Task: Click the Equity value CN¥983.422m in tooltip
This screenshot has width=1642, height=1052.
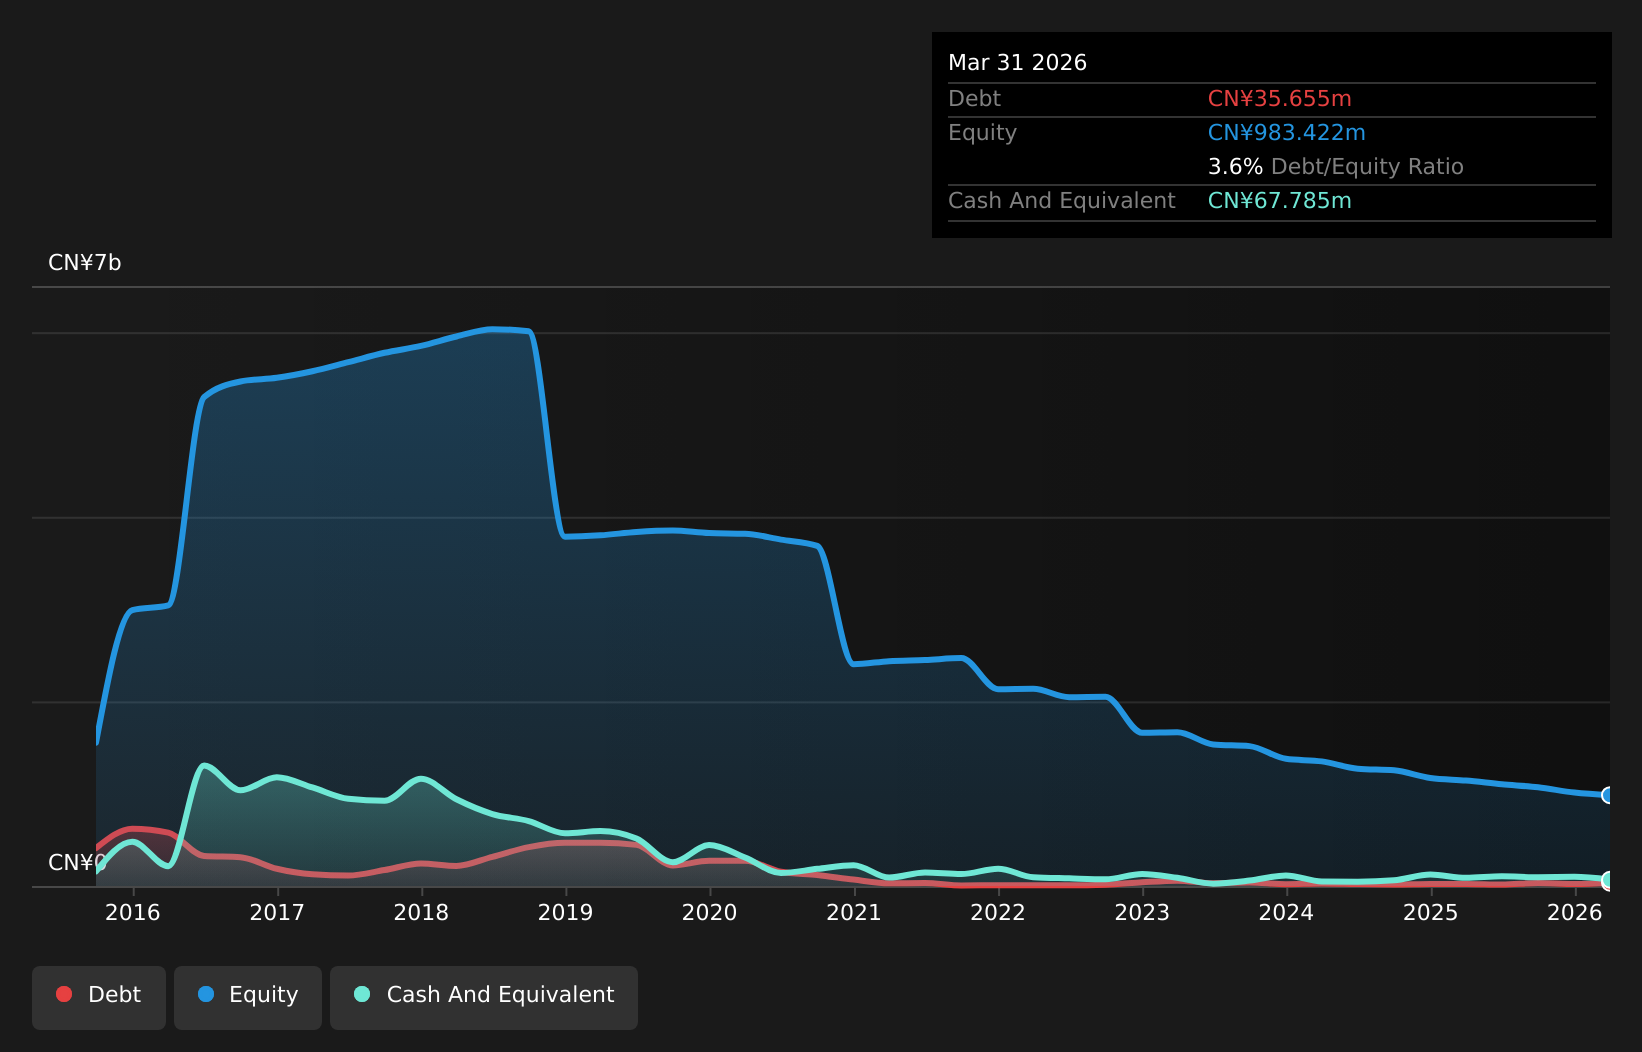Action: 1287,133
